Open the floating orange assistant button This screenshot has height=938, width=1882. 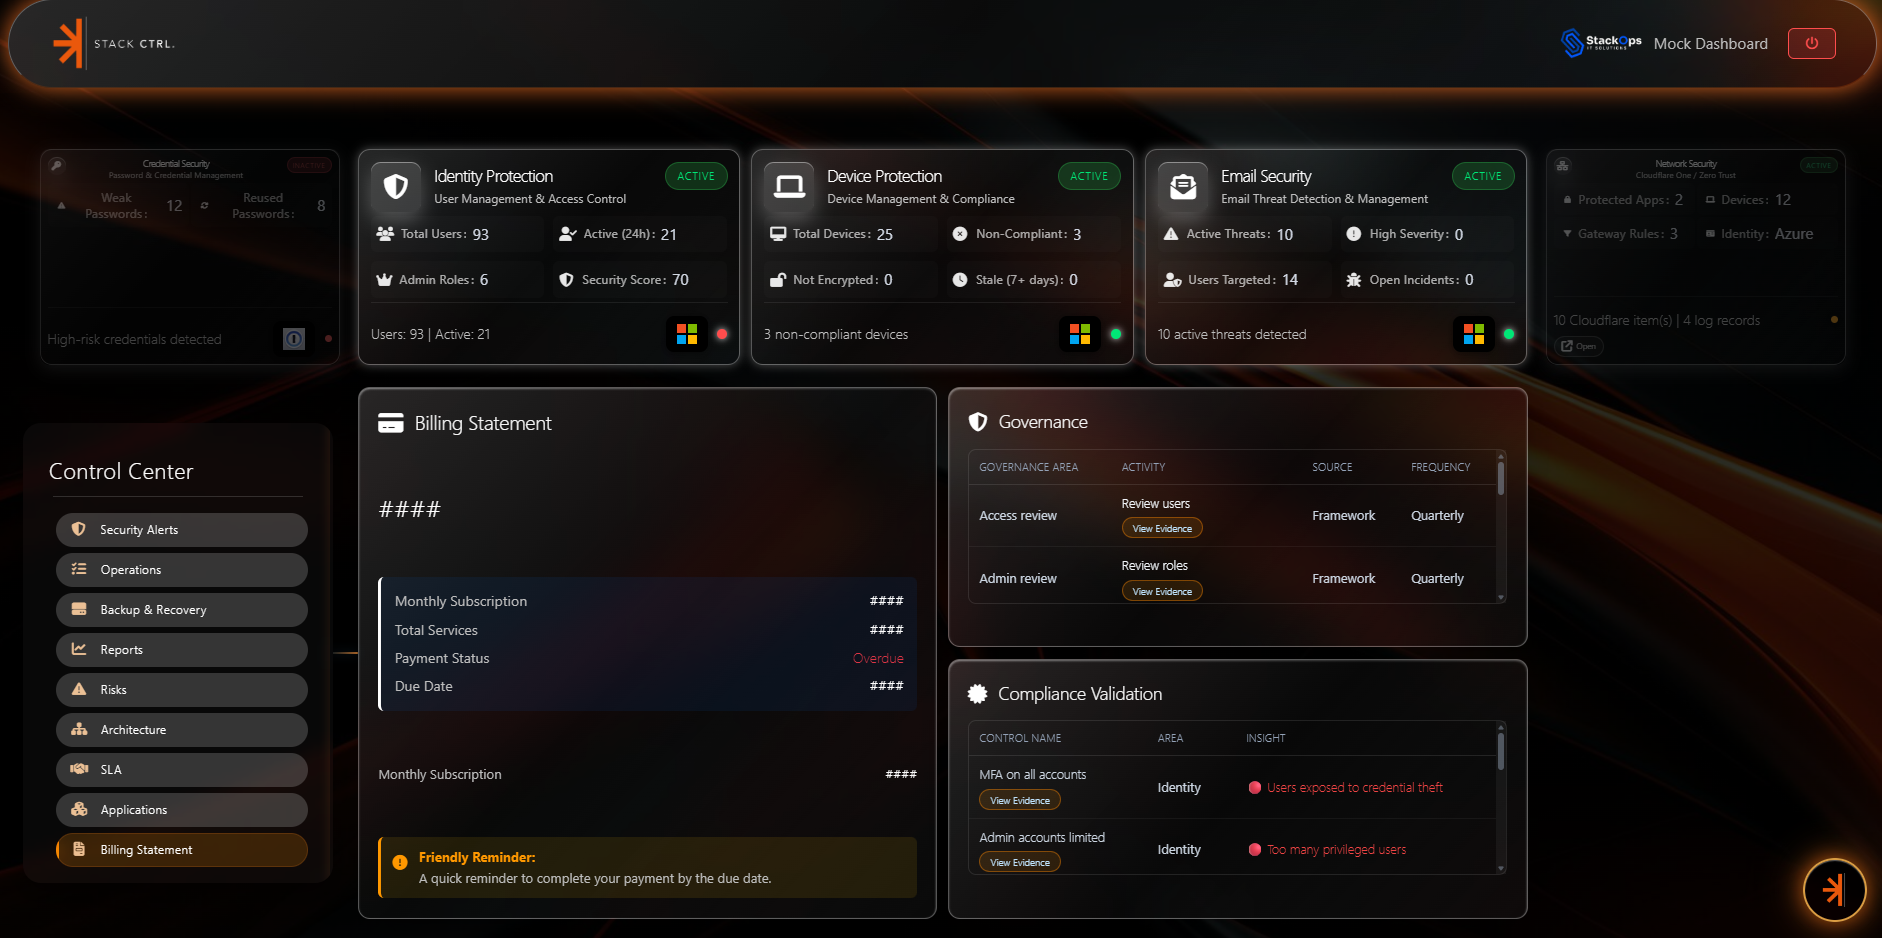pos(1834,889)
